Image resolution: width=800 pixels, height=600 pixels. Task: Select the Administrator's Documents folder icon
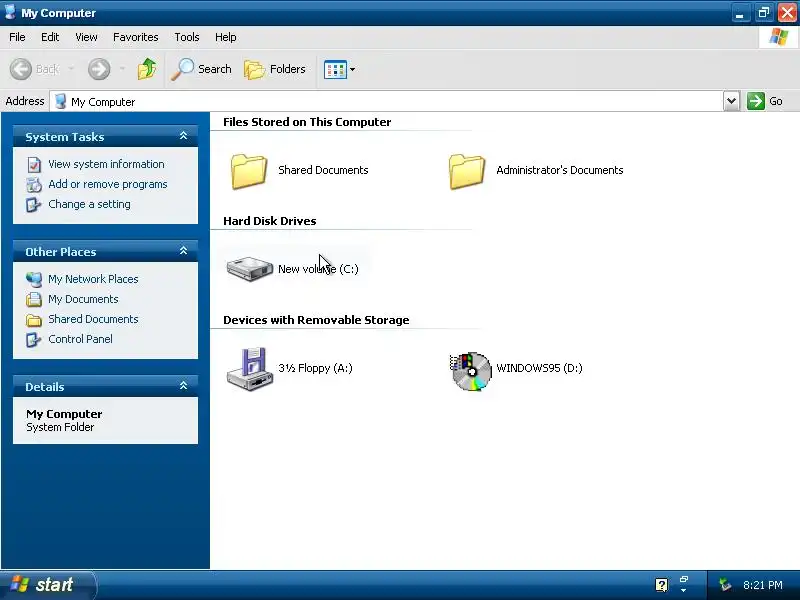click(467, 171)
